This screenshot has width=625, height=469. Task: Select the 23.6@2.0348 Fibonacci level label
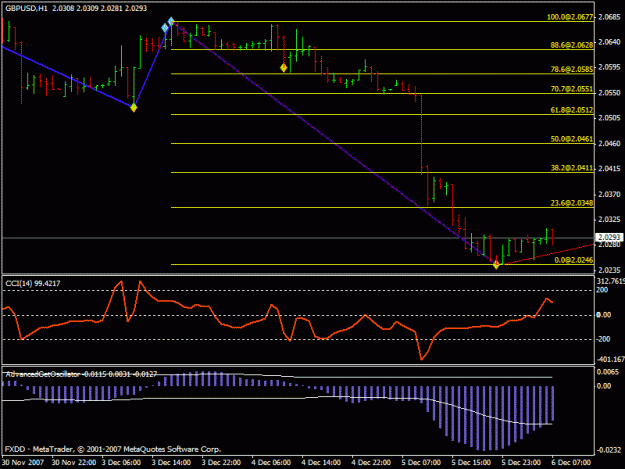click(x=572, y=203)
